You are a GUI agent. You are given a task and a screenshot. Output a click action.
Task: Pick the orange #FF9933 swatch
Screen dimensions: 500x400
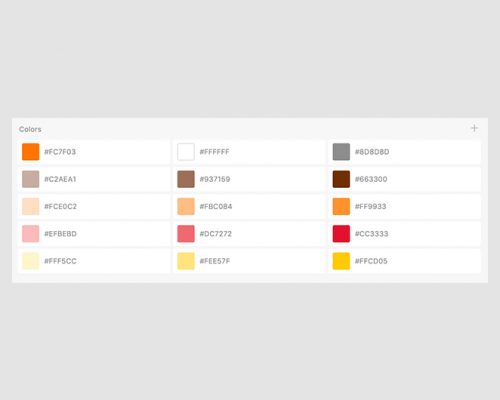point(341,206)
